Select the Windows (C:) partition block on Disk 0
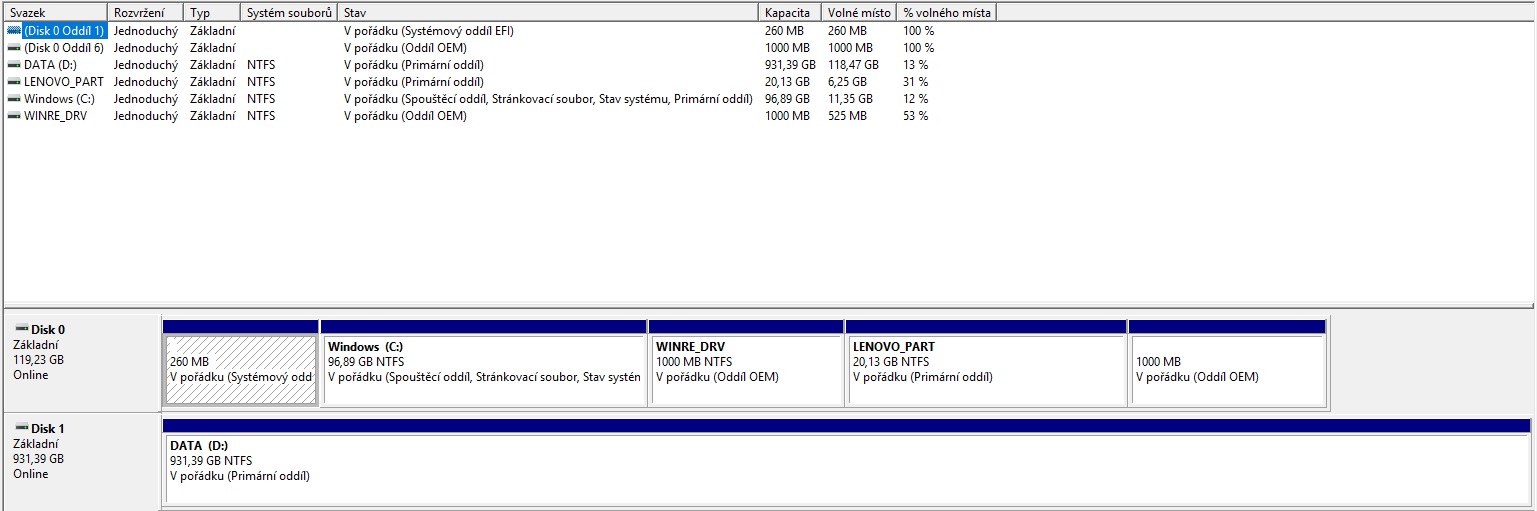Viewport: 1537px width, 511px height. [483, 369]
